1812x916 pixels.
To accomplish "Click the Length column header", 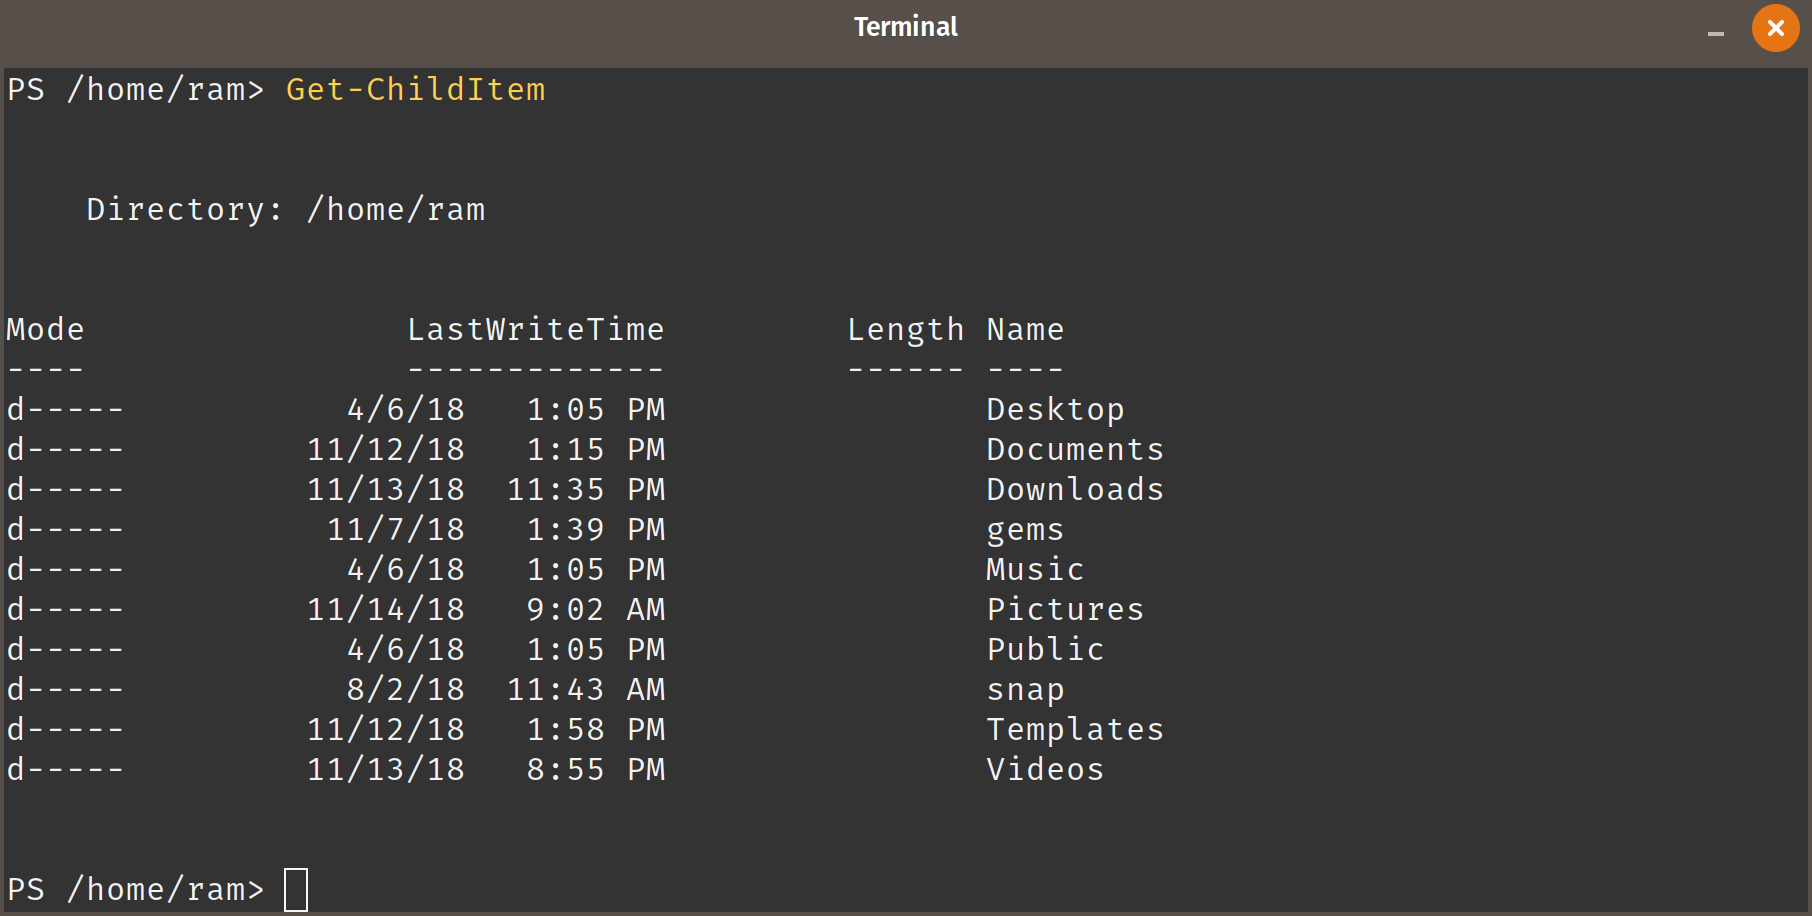I will pyautogui.click(x=906, y=330).
